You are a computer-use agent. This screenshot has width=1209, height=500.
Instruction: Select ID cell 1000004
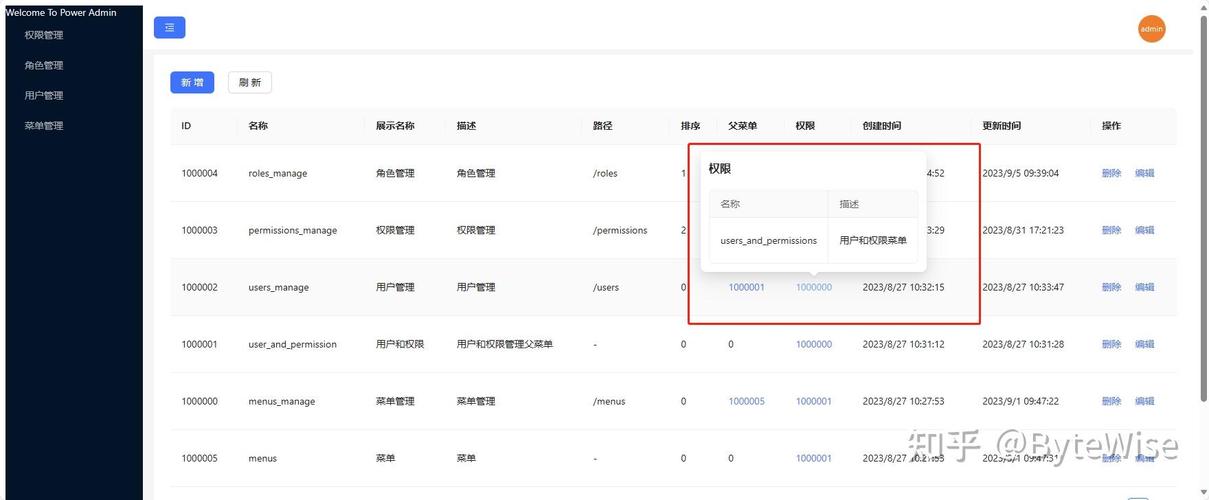199,173
